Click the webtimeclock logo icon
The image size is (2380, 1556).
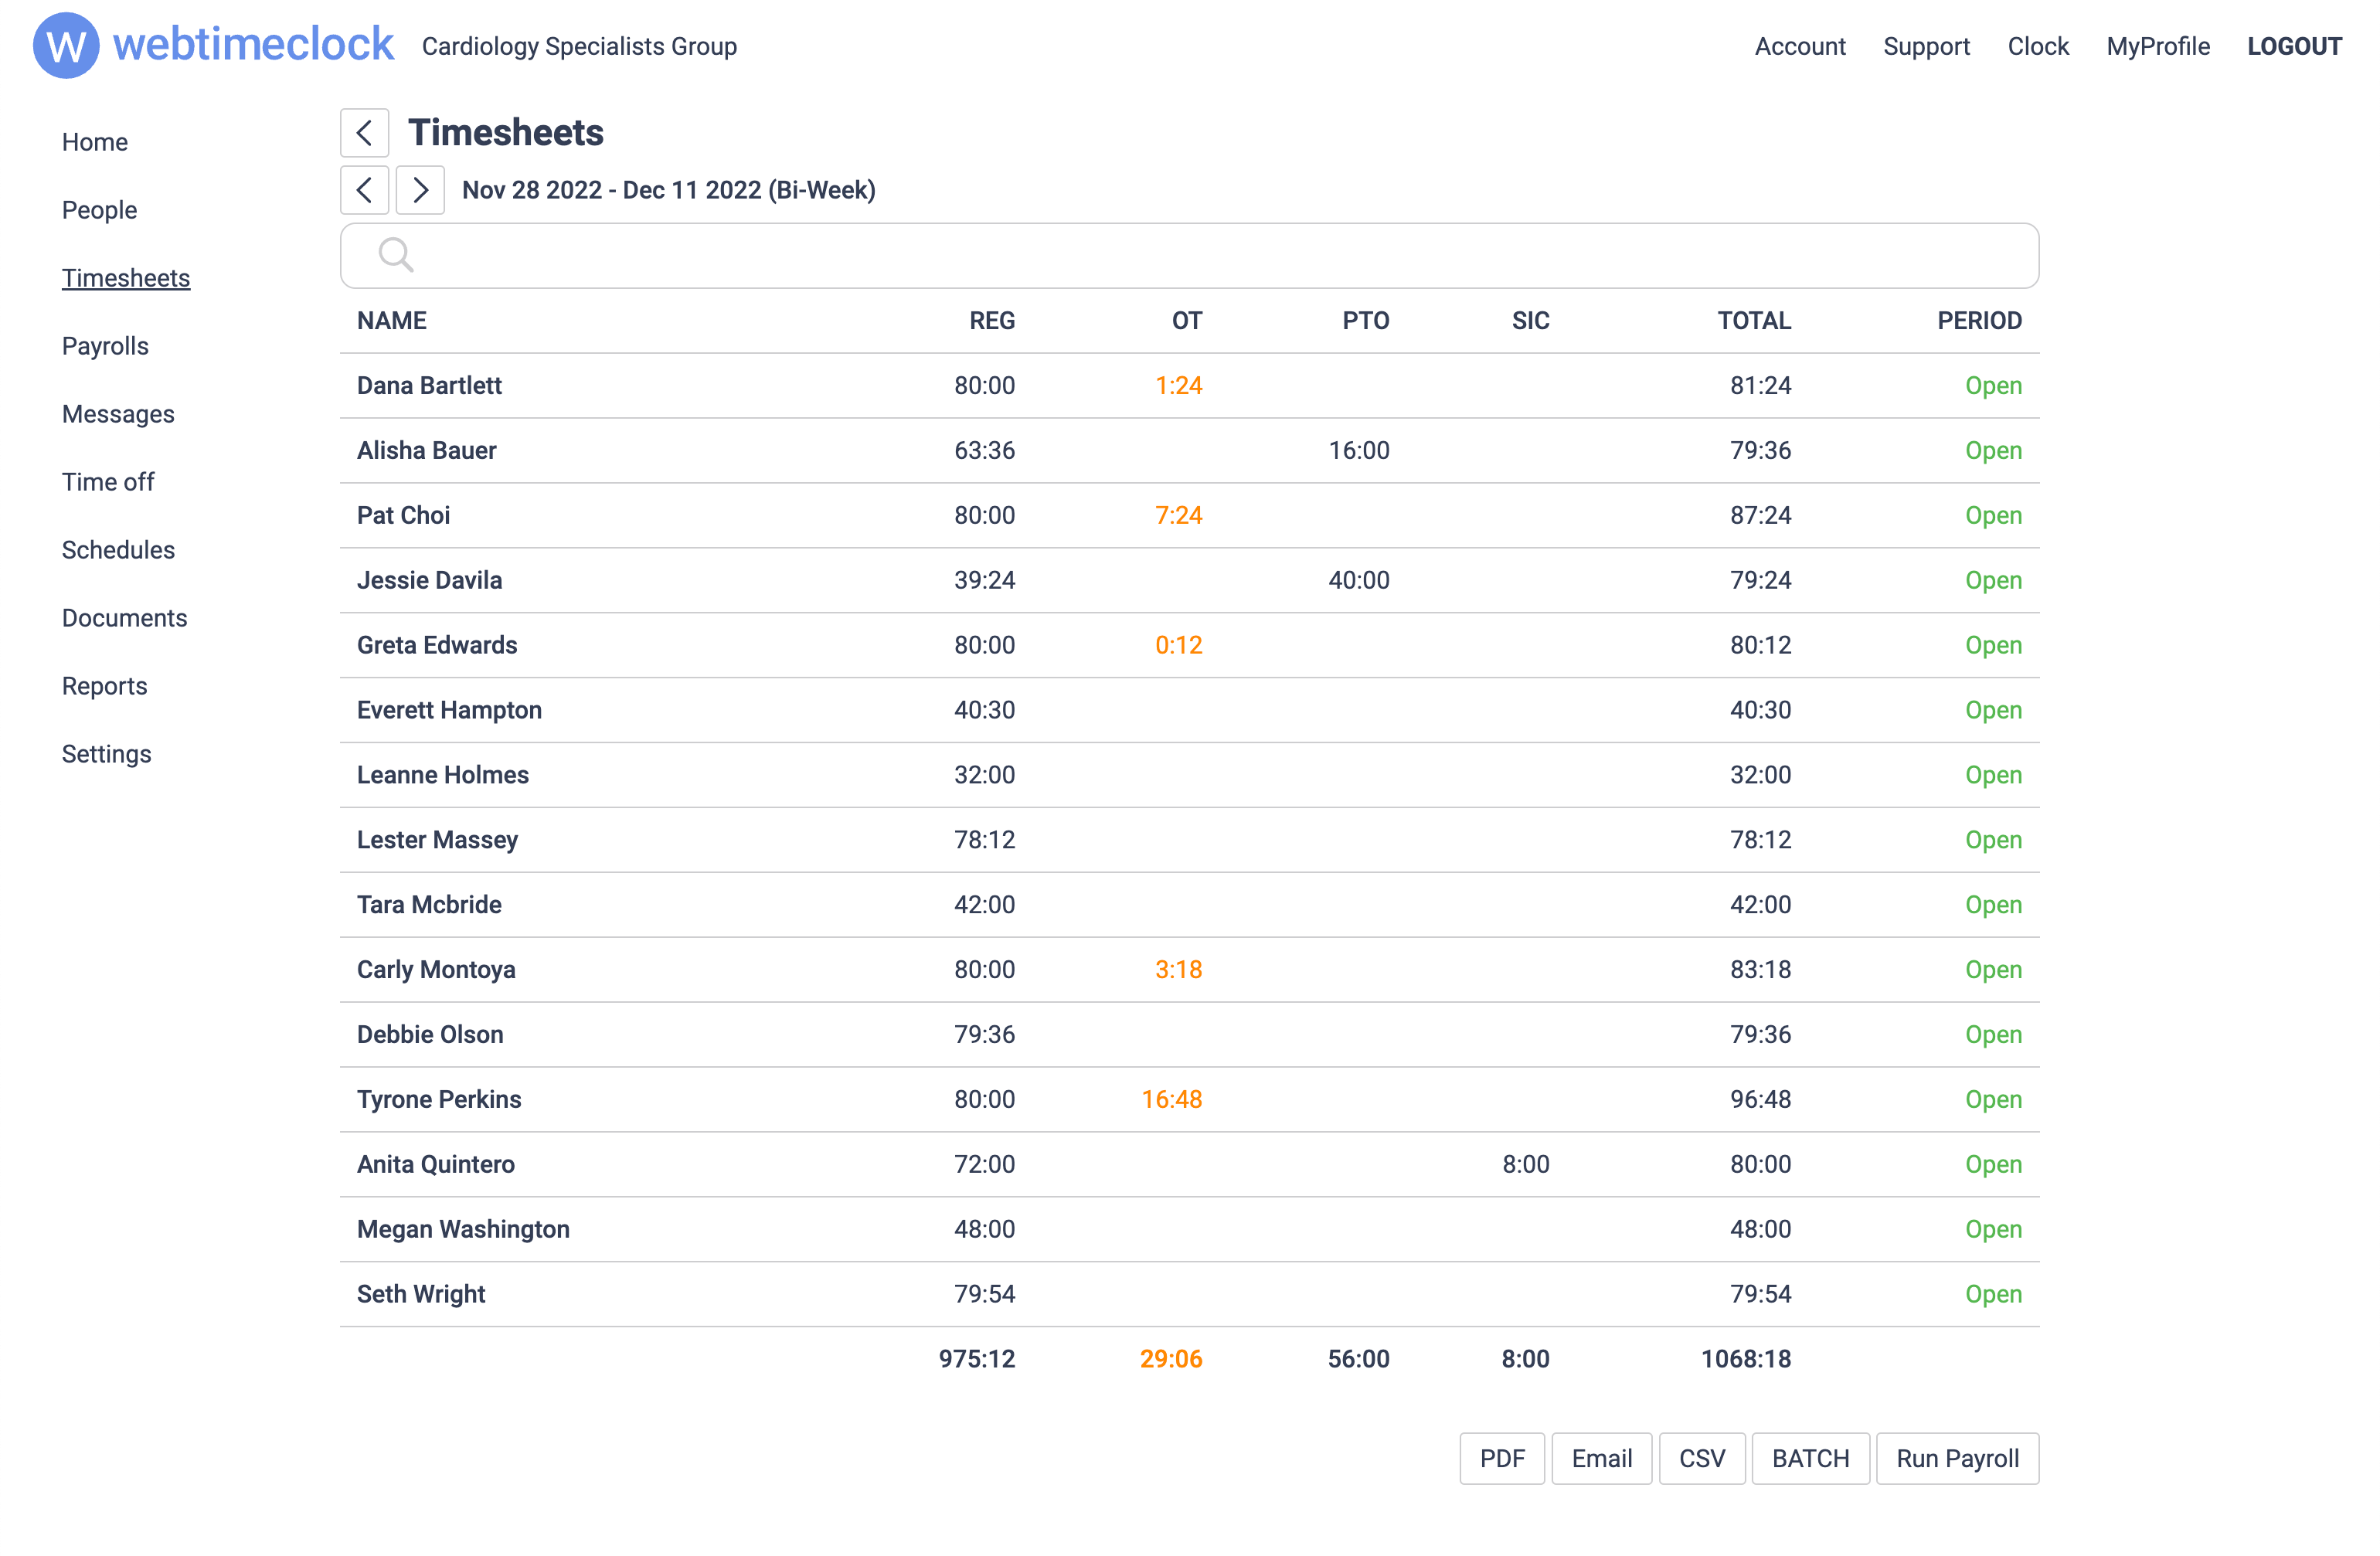[x=64, y=45]
